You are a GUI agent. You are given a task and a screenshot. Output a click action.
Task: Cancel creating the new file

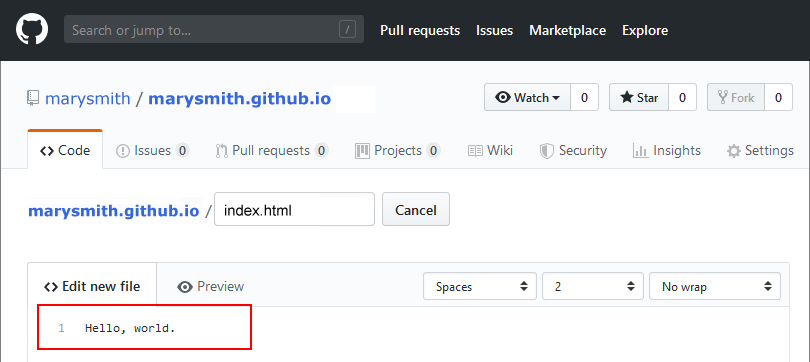(416, 209)
